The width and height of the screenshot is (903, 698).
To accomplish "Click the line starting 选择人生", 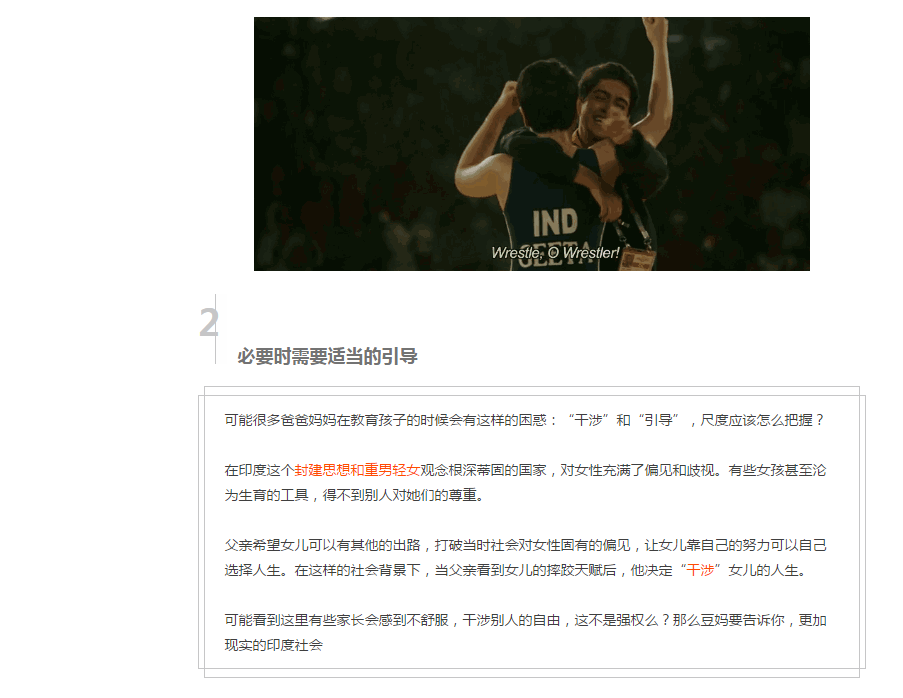I will coord(517,570).
